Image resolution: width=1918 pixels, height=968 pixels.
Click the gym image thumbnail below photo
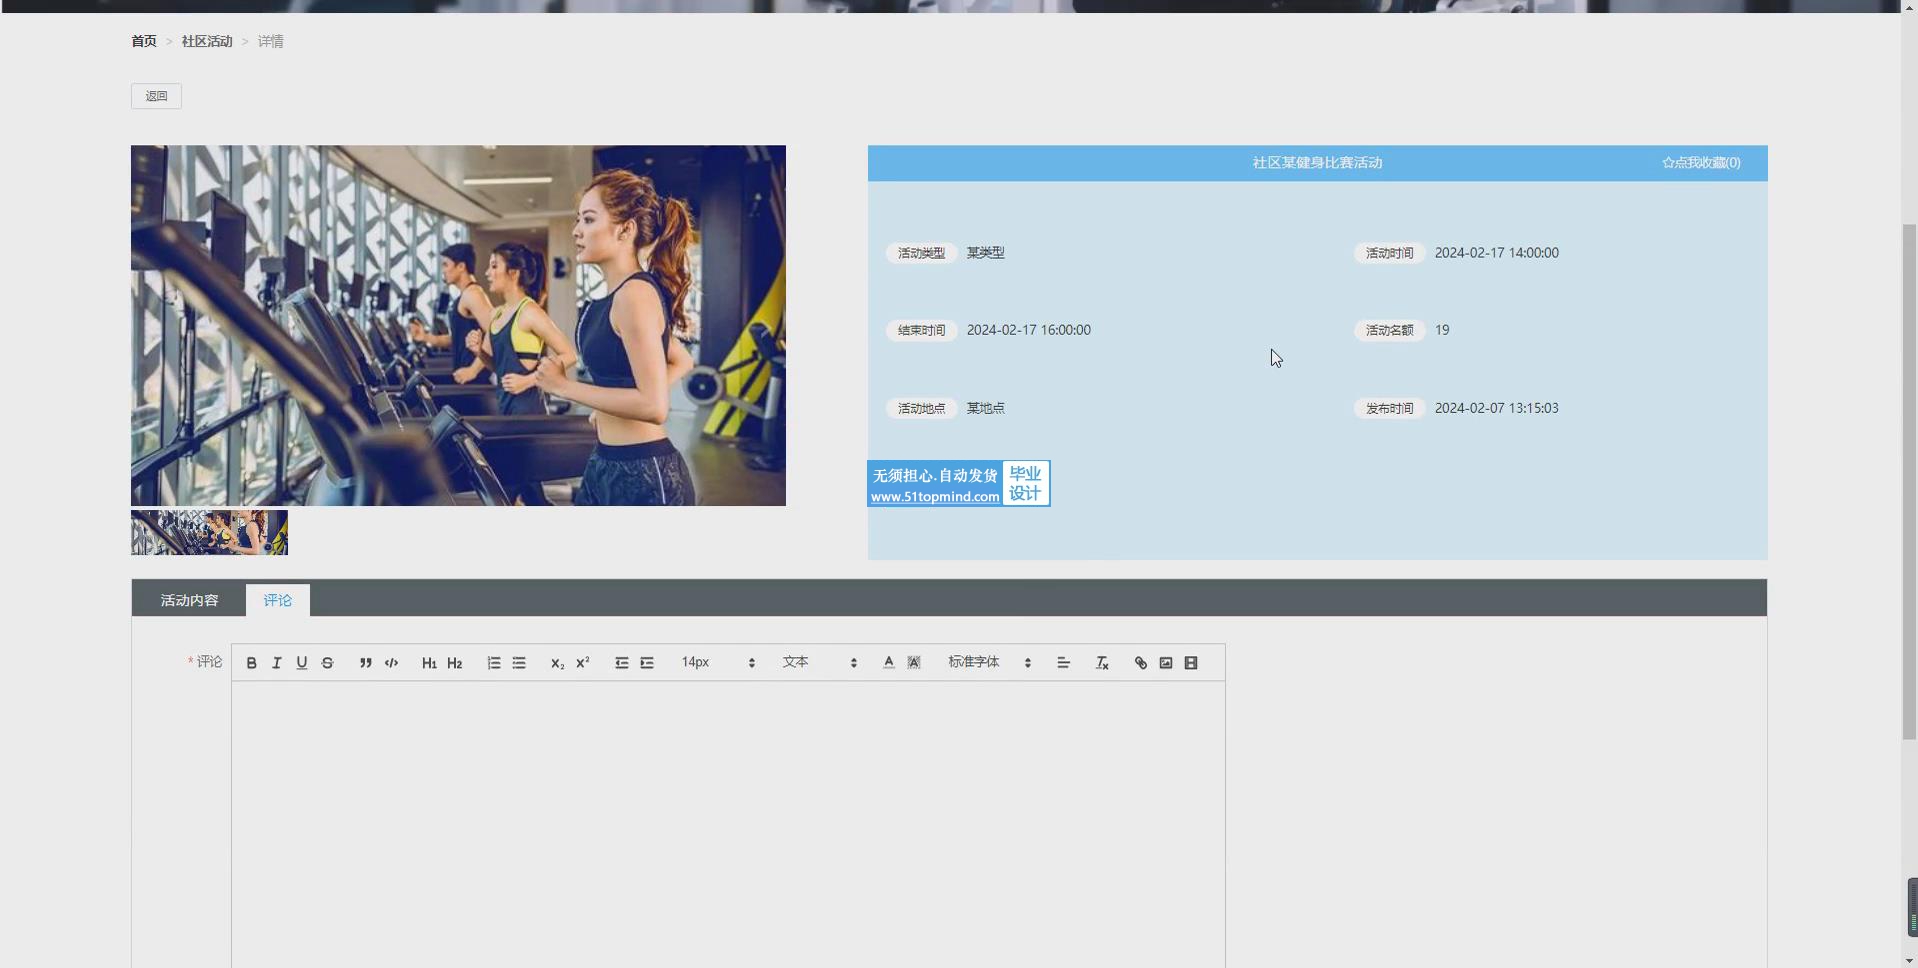(x=209, y=533)
